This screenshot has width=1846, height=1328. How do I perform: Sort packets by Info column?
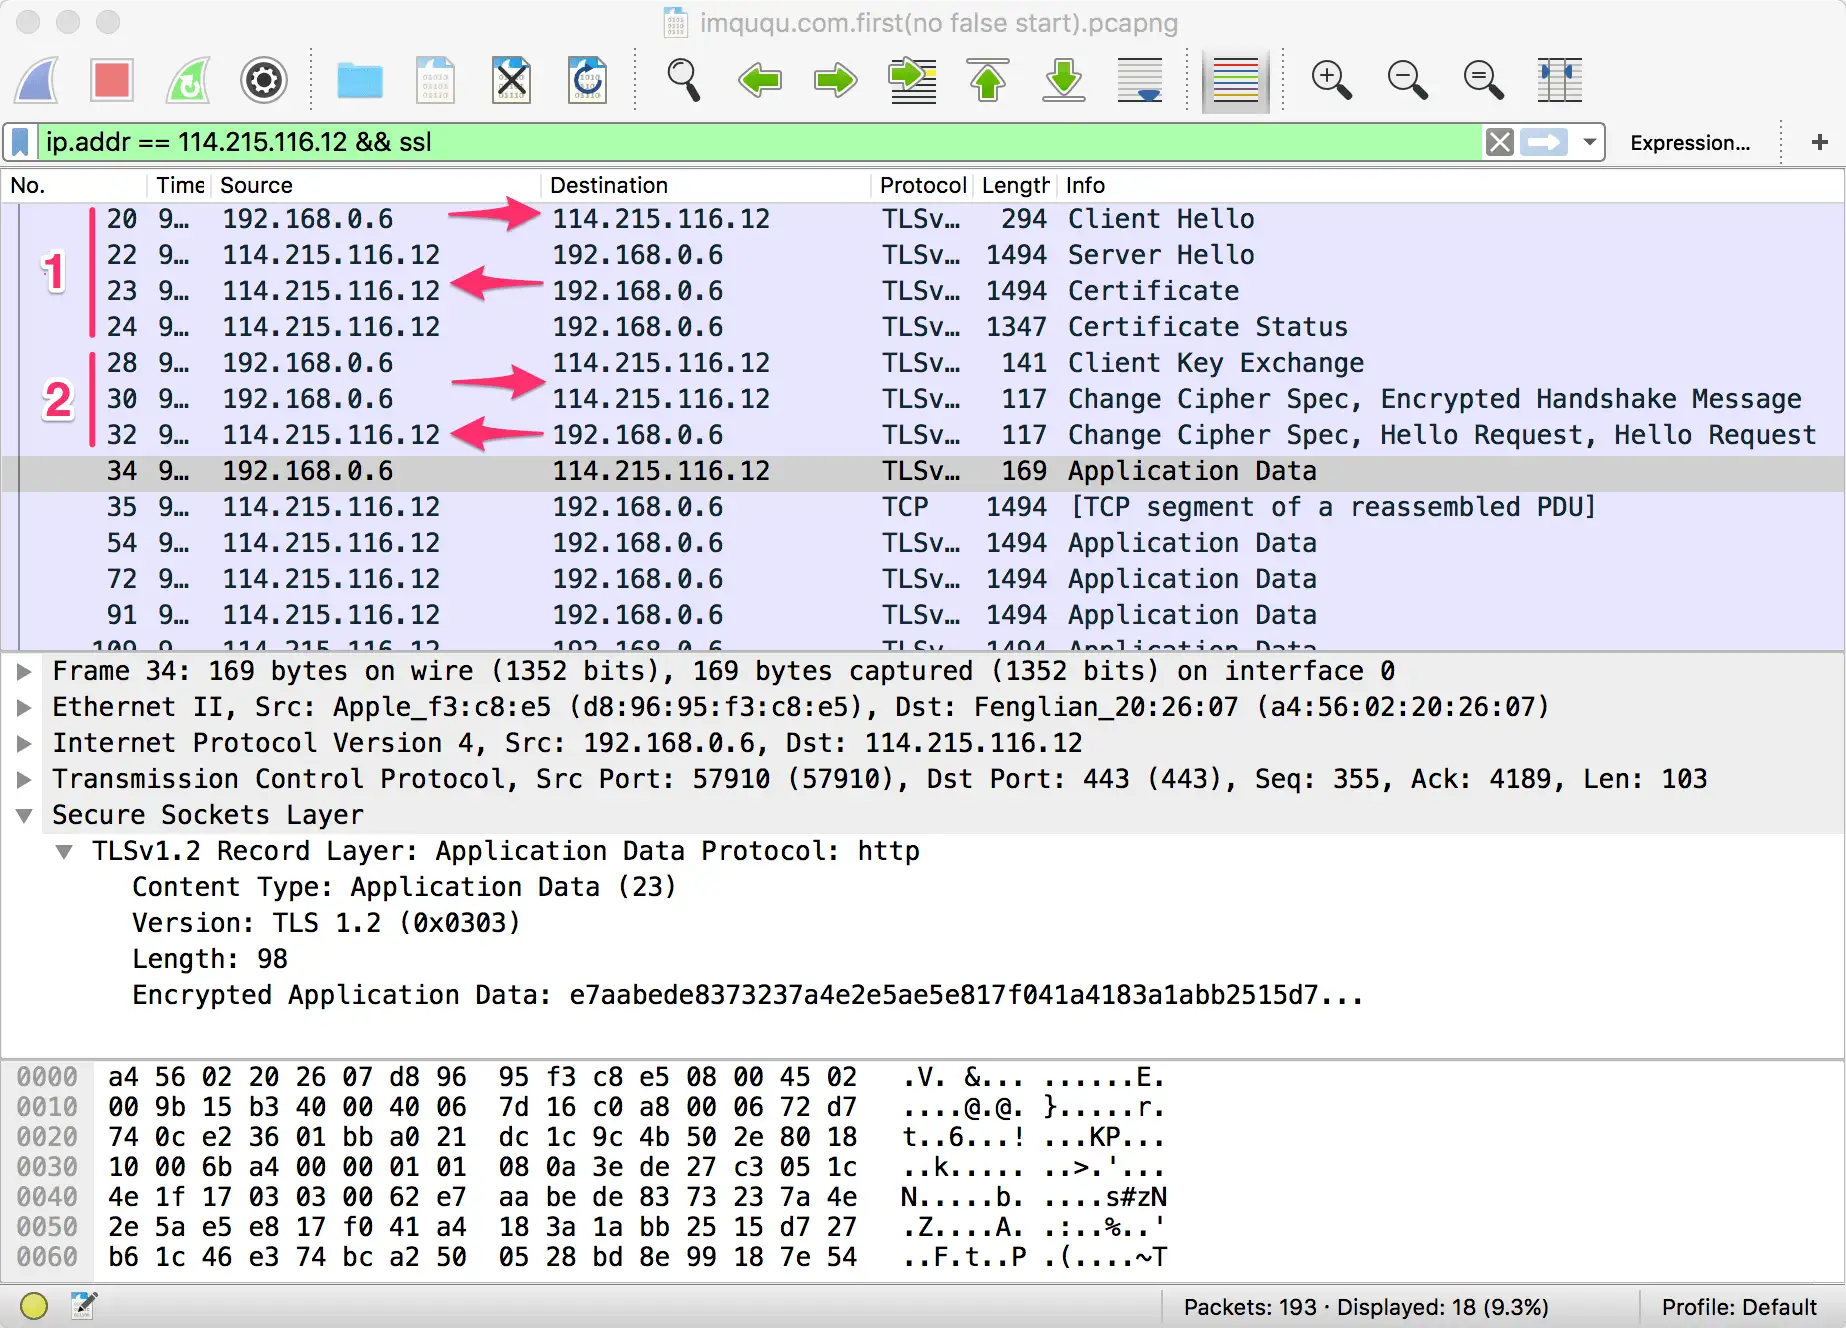[x=1450, y=185]
